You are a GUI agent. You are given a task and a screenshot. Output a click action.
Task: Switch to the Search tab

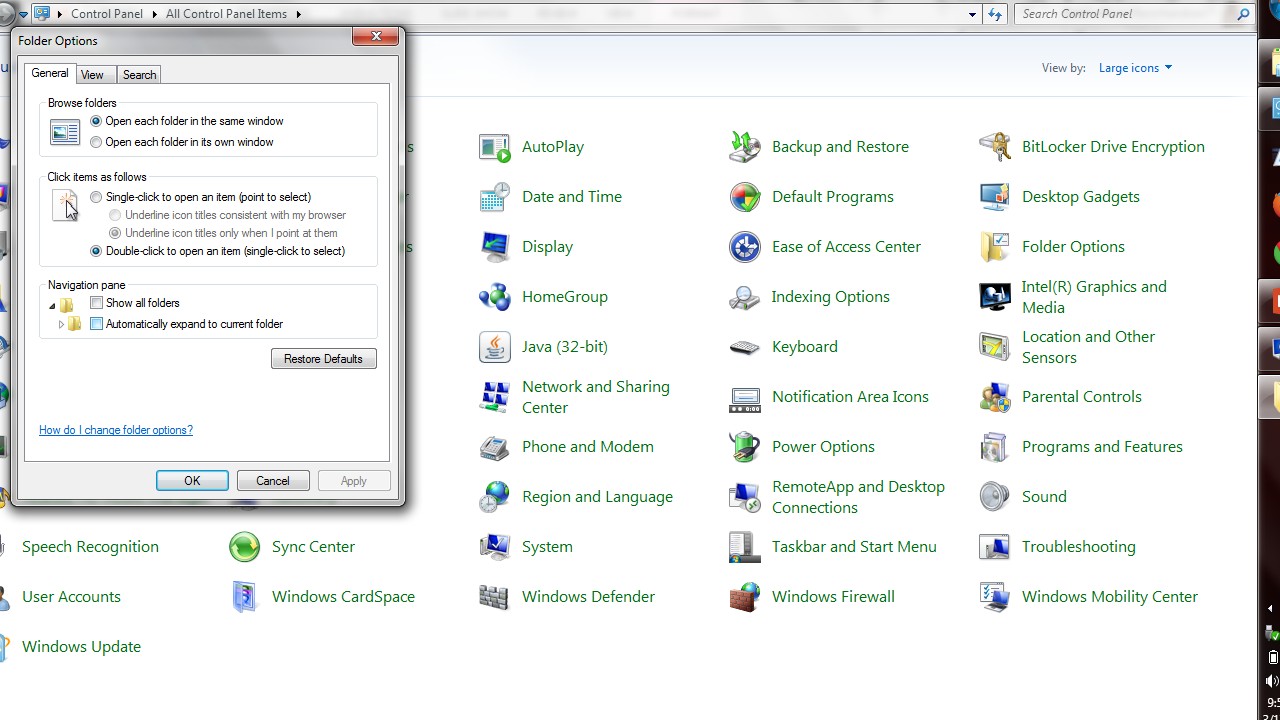coord(139,75)
